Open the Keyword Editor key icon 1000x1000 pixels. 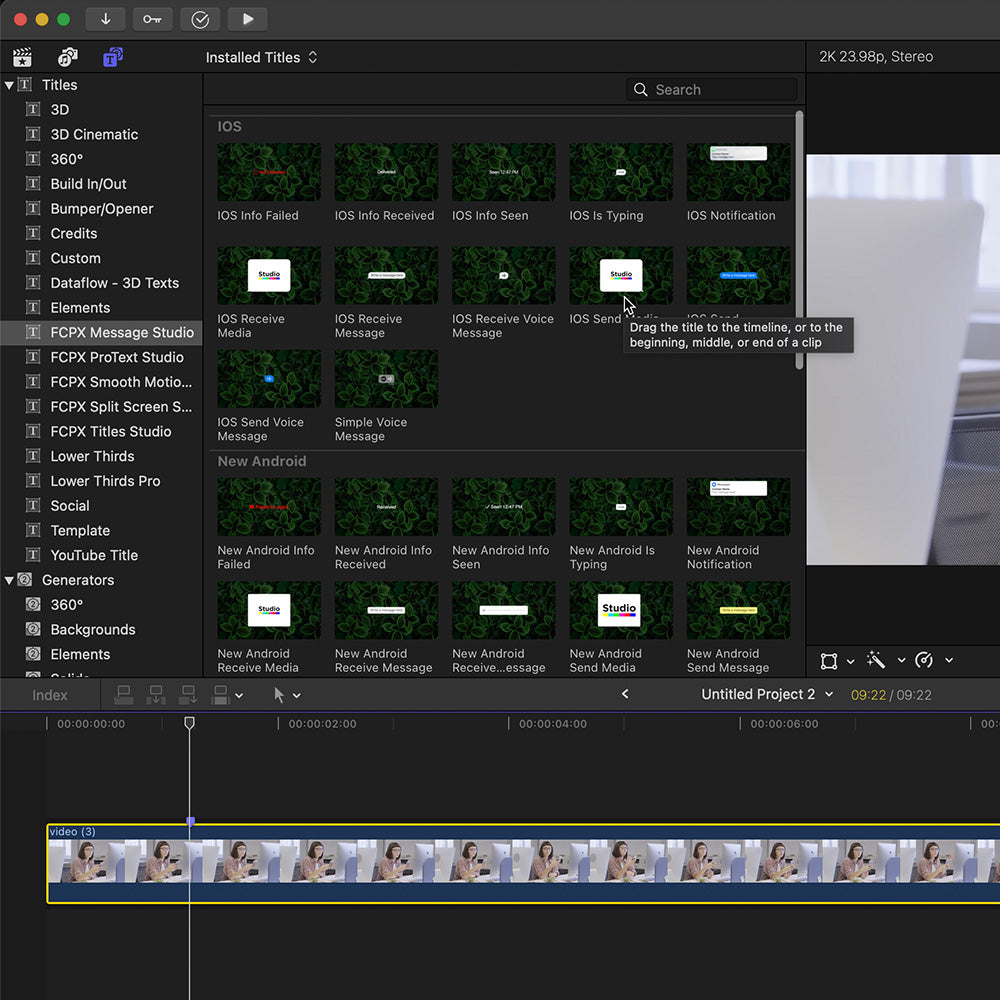[152, 19]
